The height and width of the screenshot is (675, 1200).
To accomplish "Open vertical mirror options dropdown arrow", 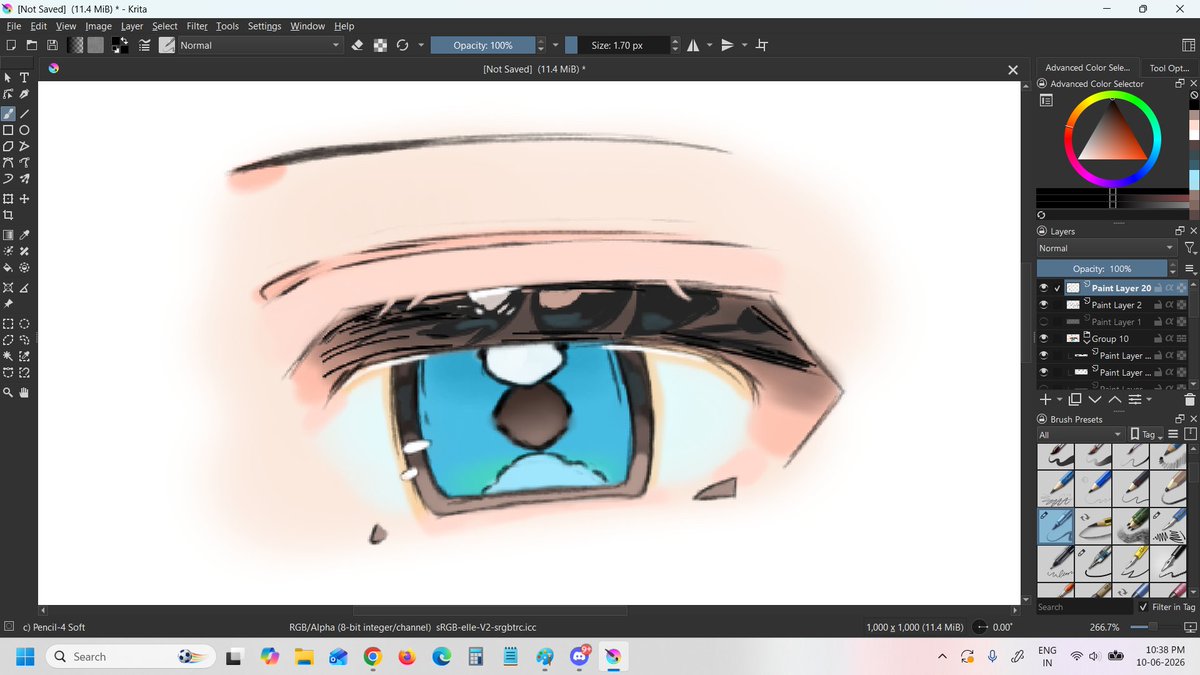I will (744, 45).
